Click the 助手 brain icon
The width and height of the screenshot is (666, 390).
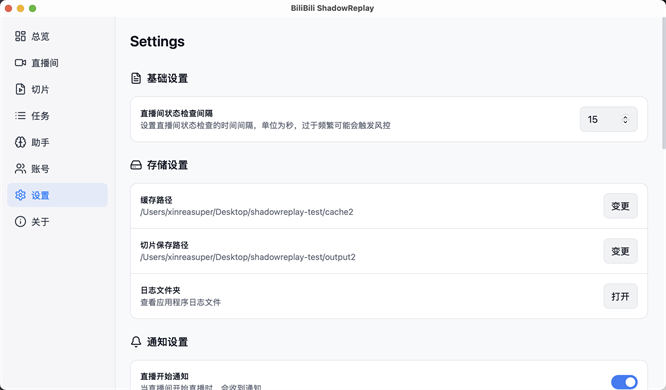click(x=20, y=142)
